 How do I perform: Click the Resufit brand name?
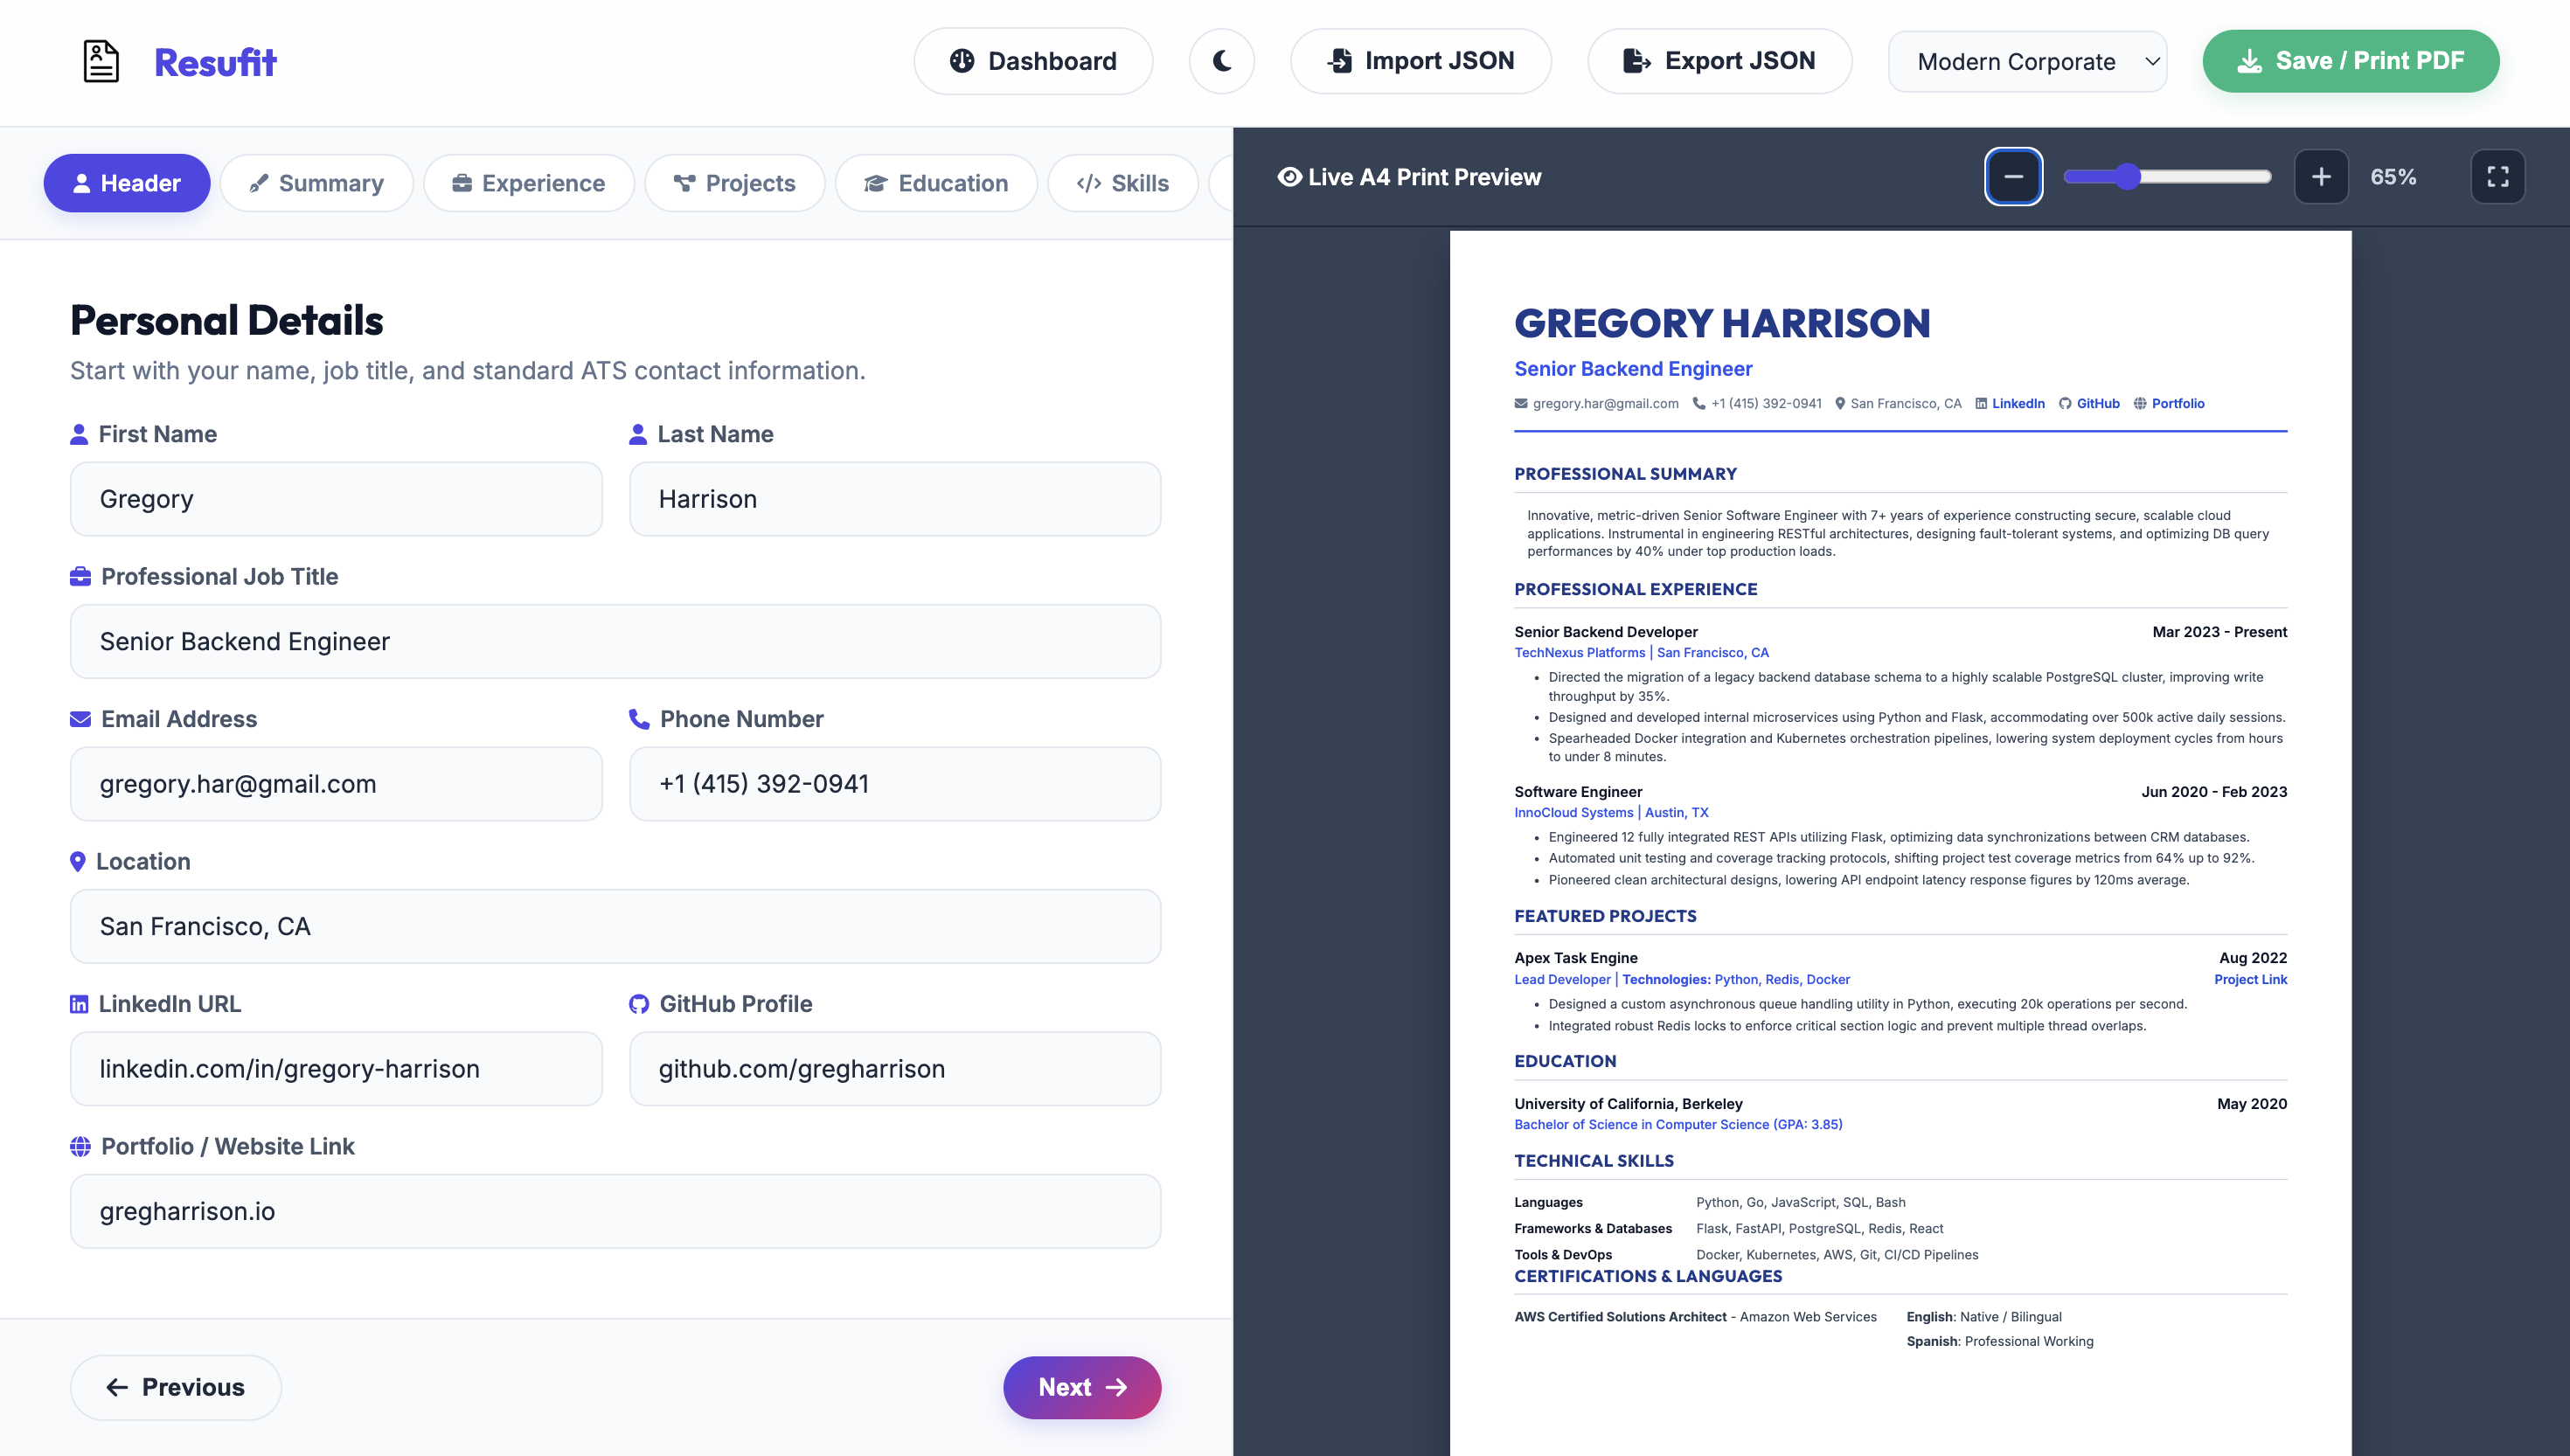[215, 63]
